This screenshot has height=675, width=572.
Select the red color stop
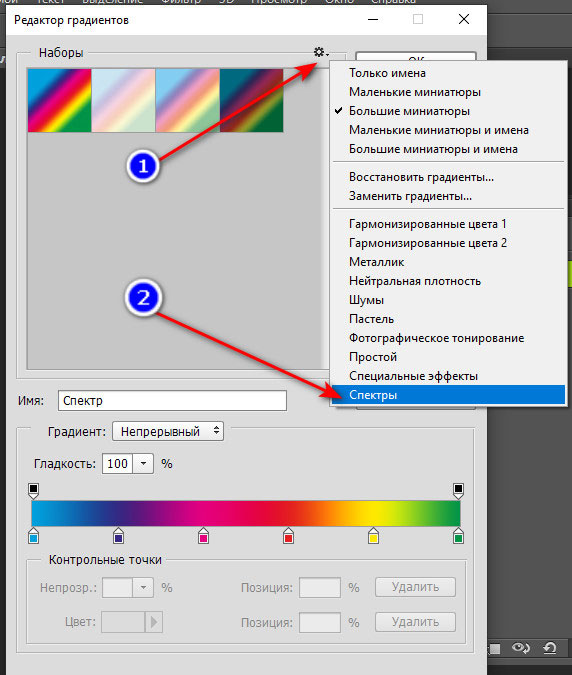(x=288, y=535)
